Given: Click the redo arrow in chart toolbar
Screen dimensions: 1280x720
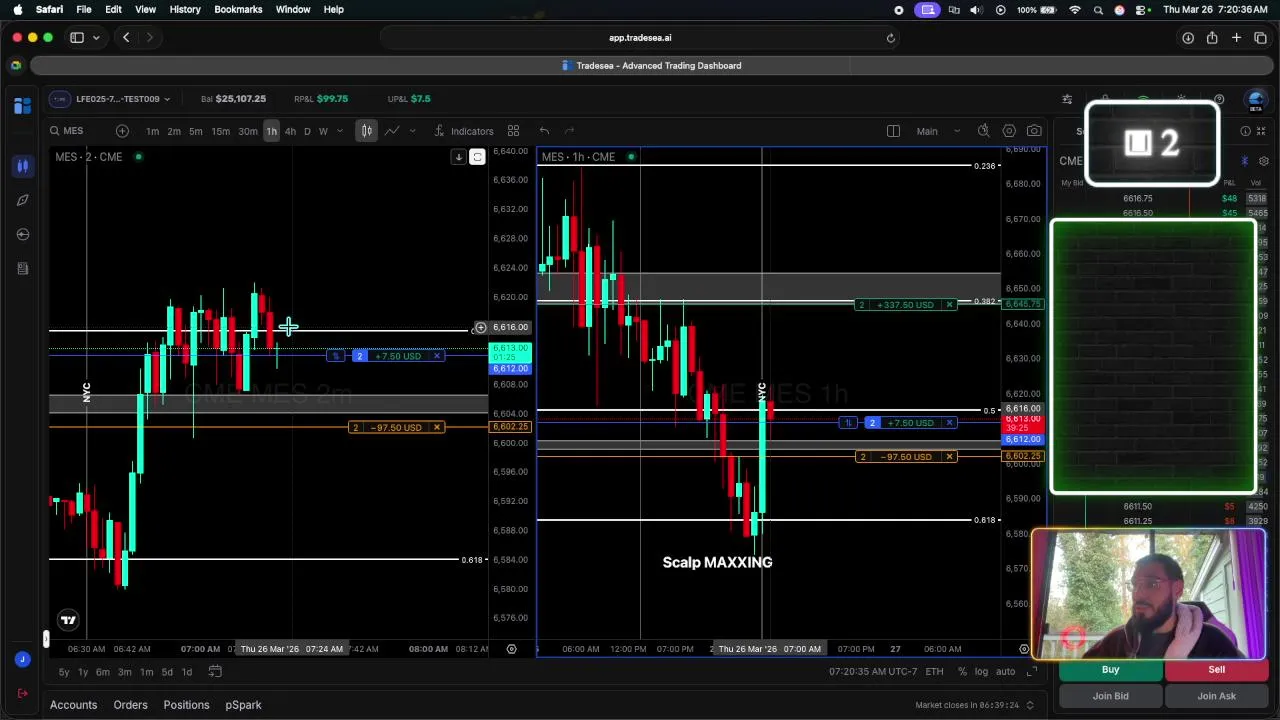Looking at the screenshot, I should pos(569,131).
